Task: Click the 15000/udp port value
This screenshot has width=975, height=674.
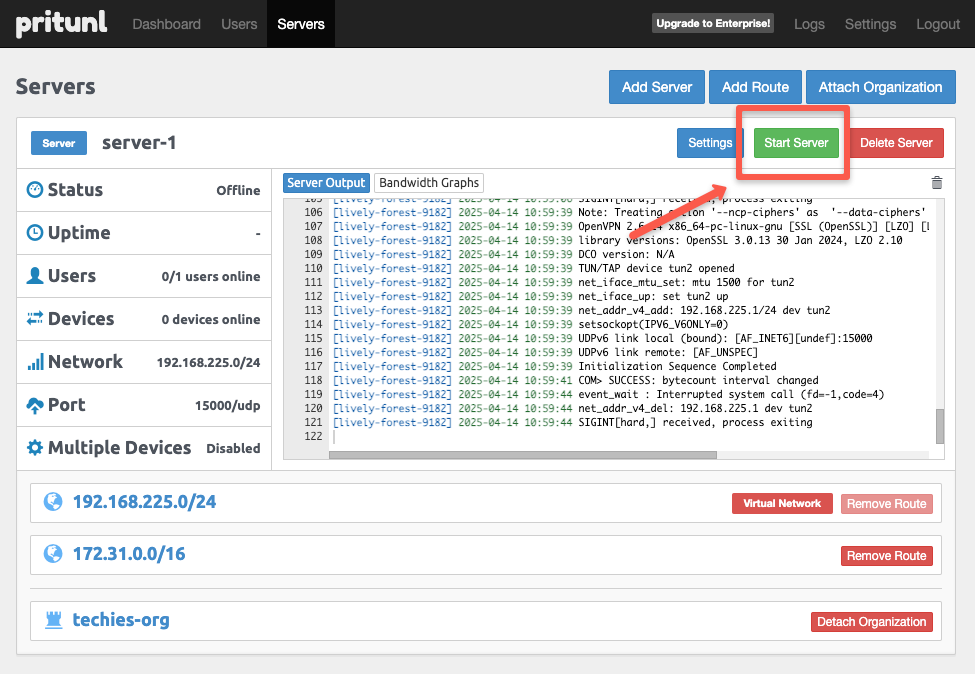Action: tap(227, 405)
